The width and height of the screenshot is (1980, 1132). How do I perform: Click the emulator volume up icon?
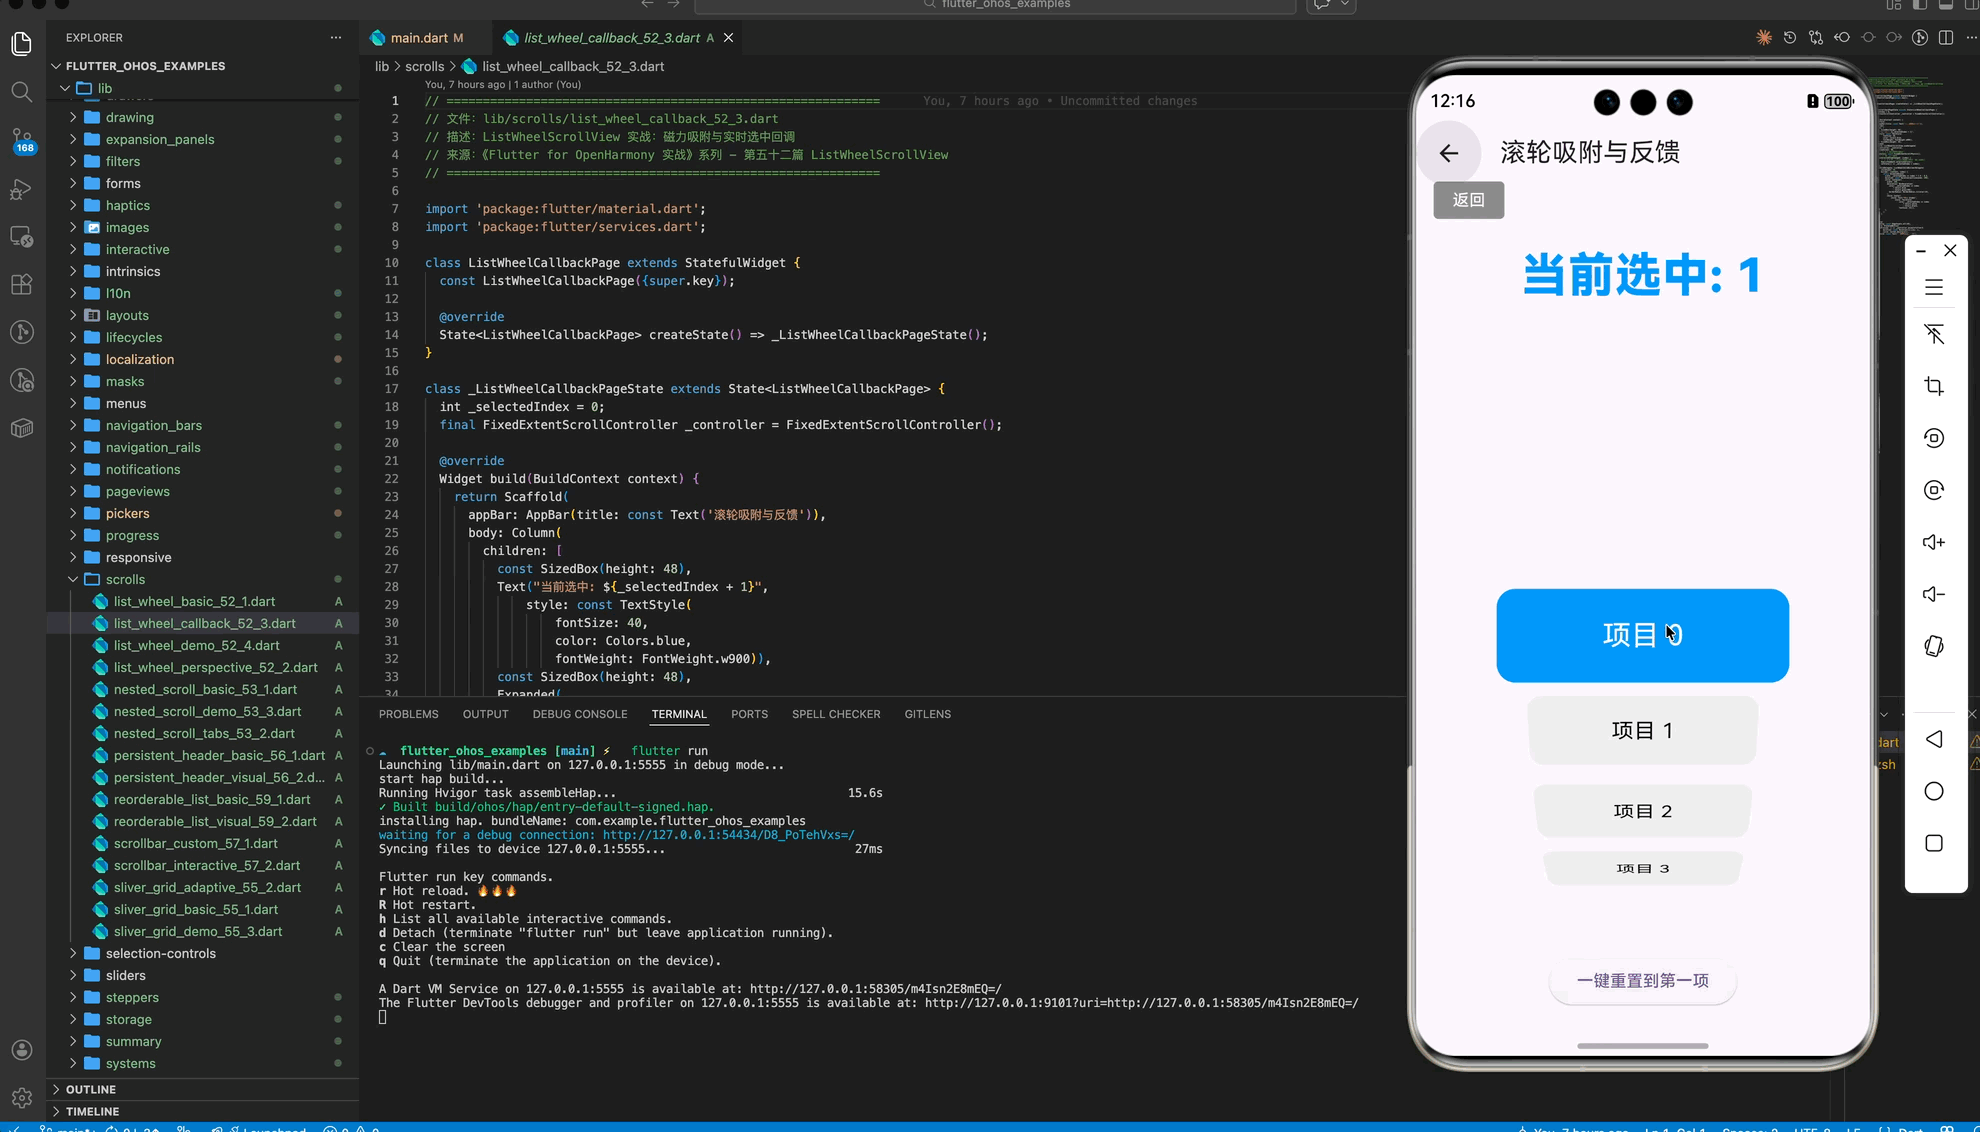pos(1933,542)
